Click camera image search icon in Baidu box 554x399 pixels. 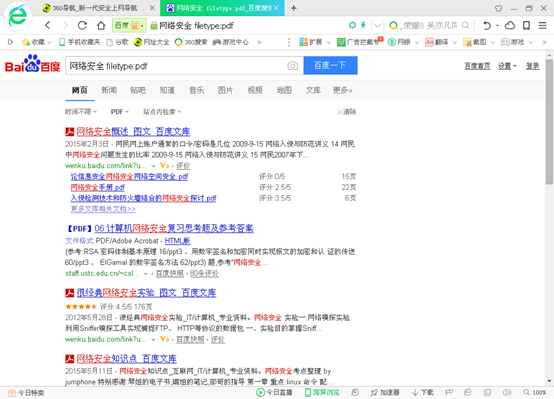(292, 65)
